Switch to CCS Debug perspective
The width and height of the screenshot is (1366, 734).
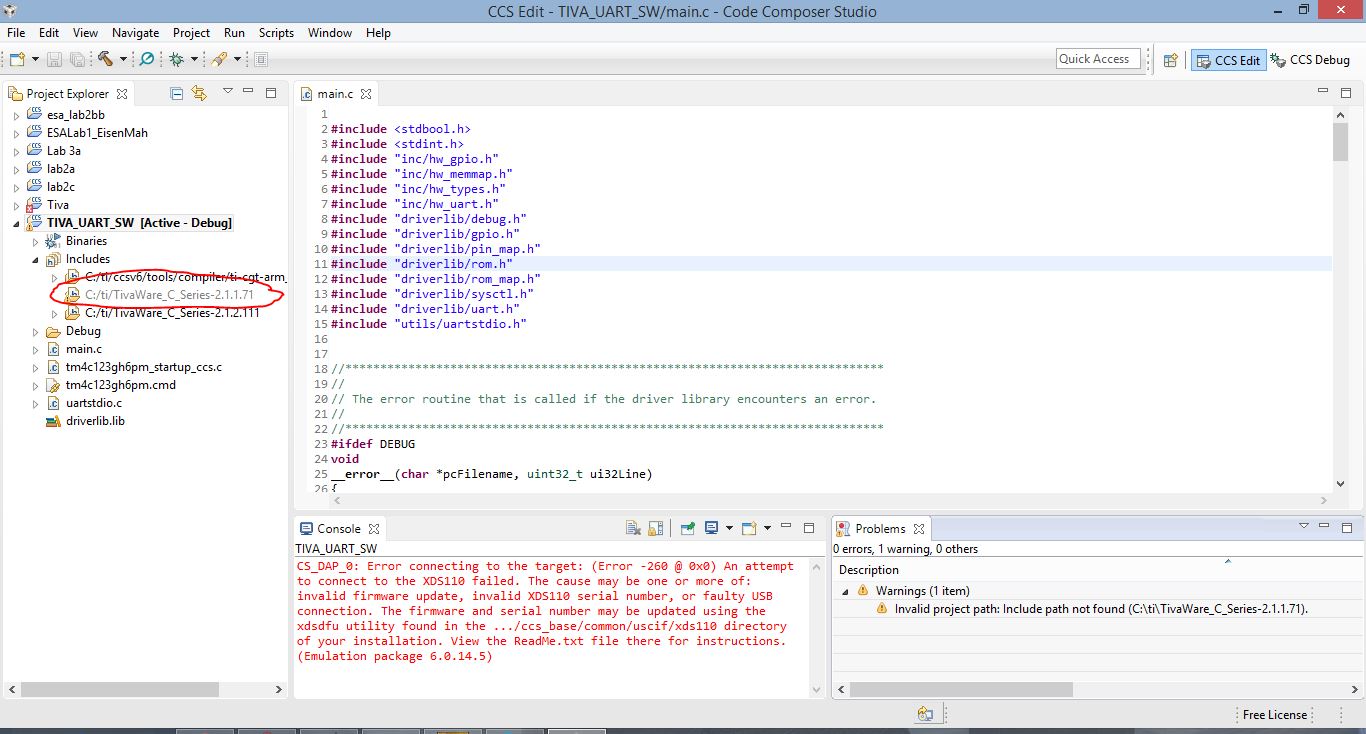1310,60
